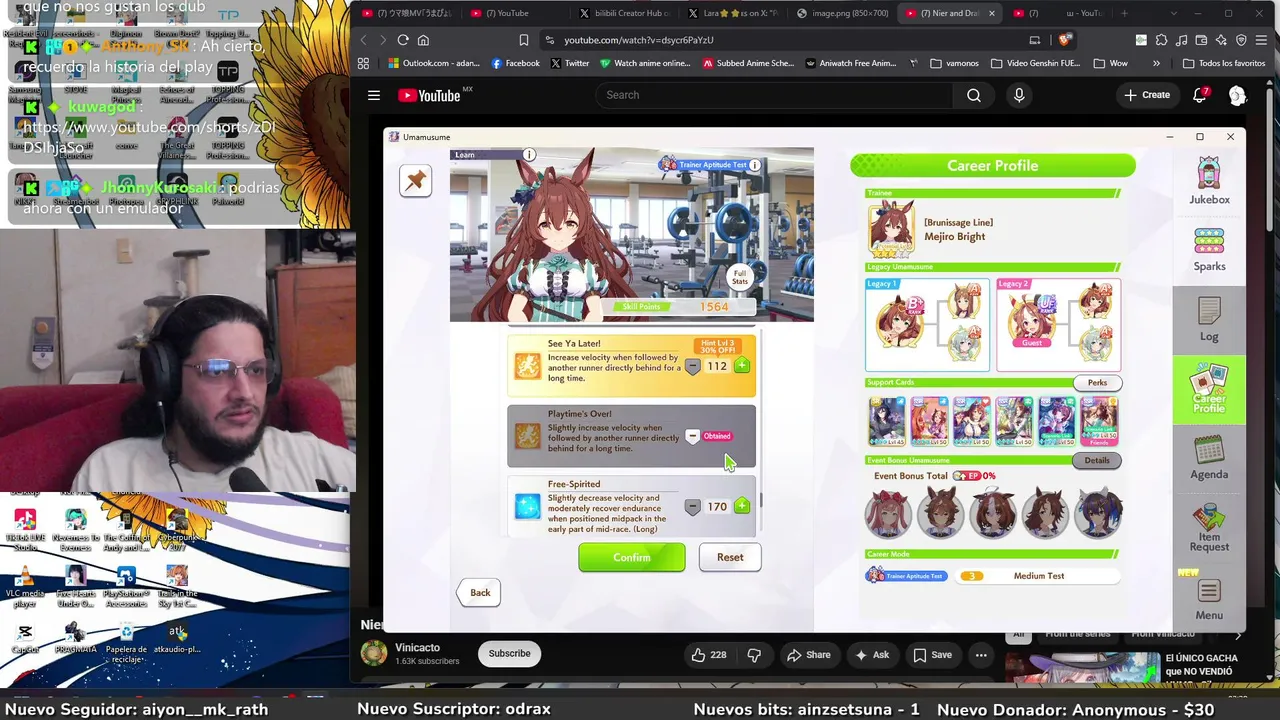Select the Legacy 2 Guest card
Screen dimensions: 1280x720
tap(1058, 325)
